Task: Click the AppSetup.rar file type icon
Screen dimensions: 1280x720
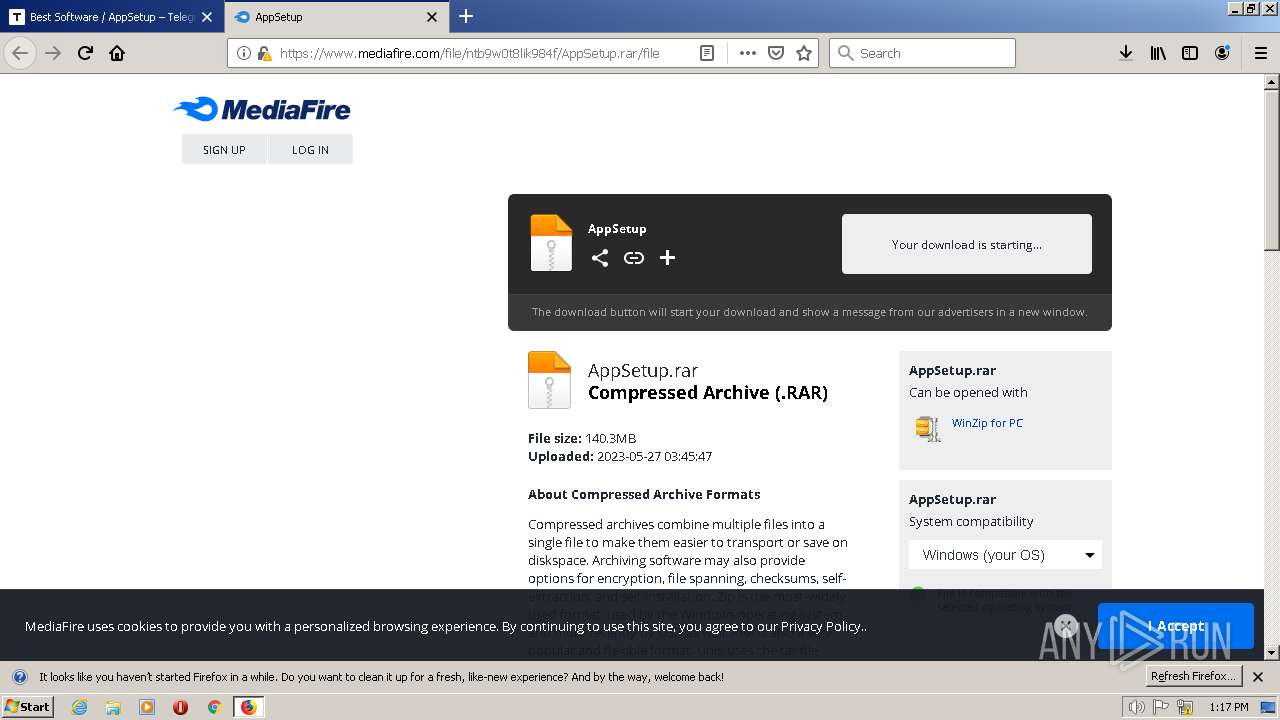Action: [x=549, y=380]
